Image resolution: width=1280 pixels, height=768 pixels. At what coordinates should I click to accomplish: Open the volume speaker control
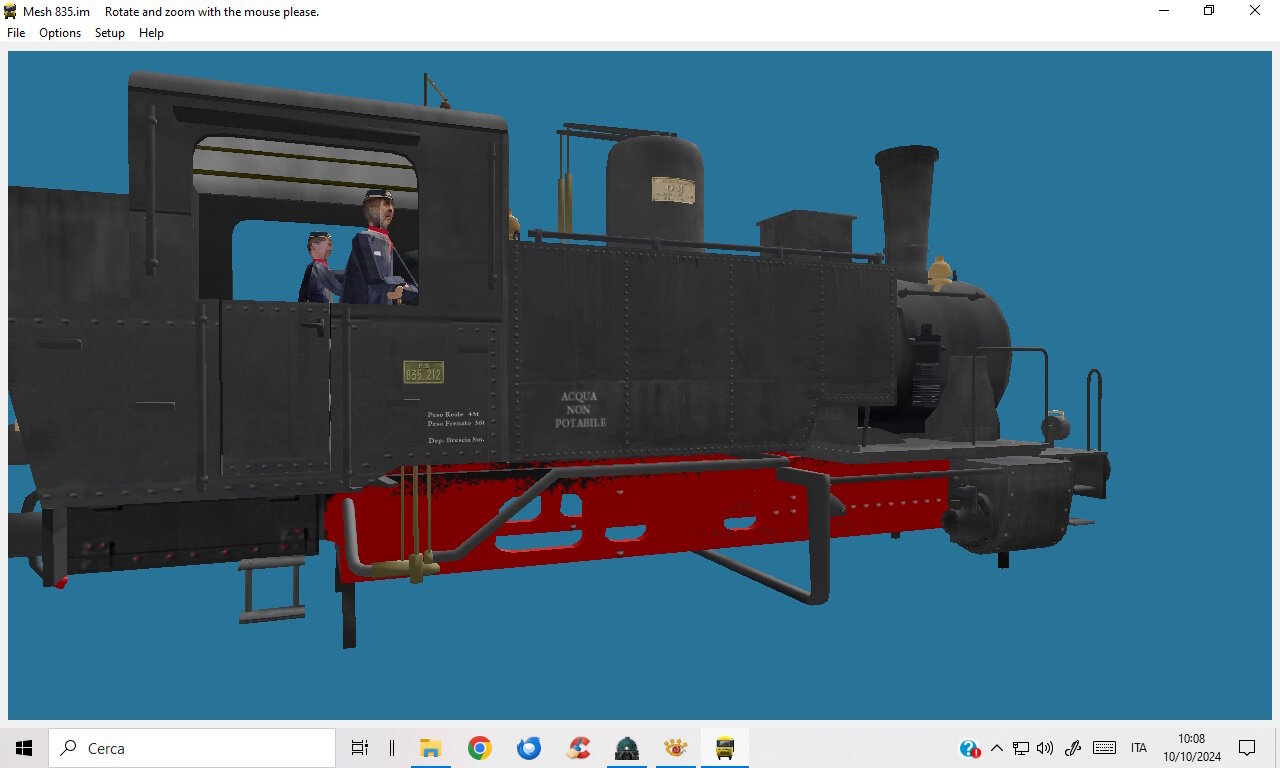pos(1045,748)
